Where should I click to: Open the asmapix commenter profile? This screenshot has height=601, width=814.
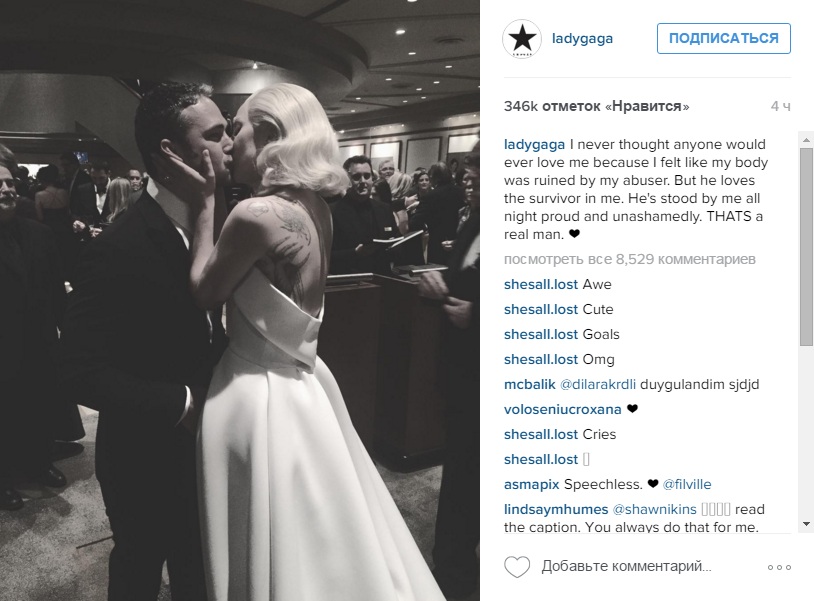(x=531, y=484)
